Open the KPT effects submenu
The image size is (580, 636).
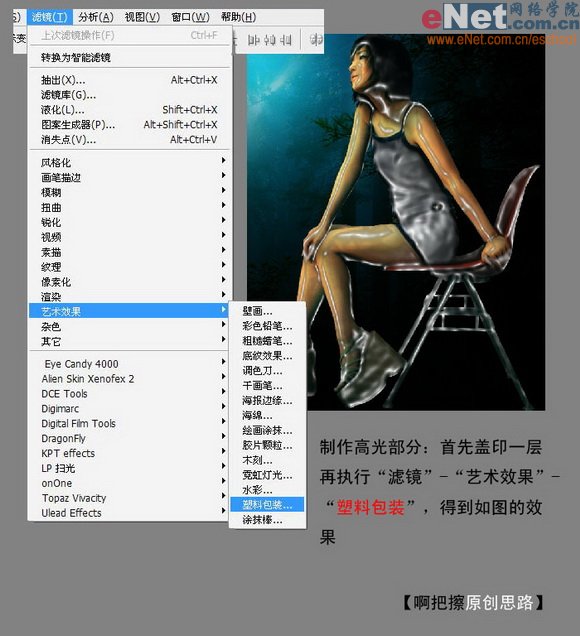pyautogui.click(x=130, y=453)
